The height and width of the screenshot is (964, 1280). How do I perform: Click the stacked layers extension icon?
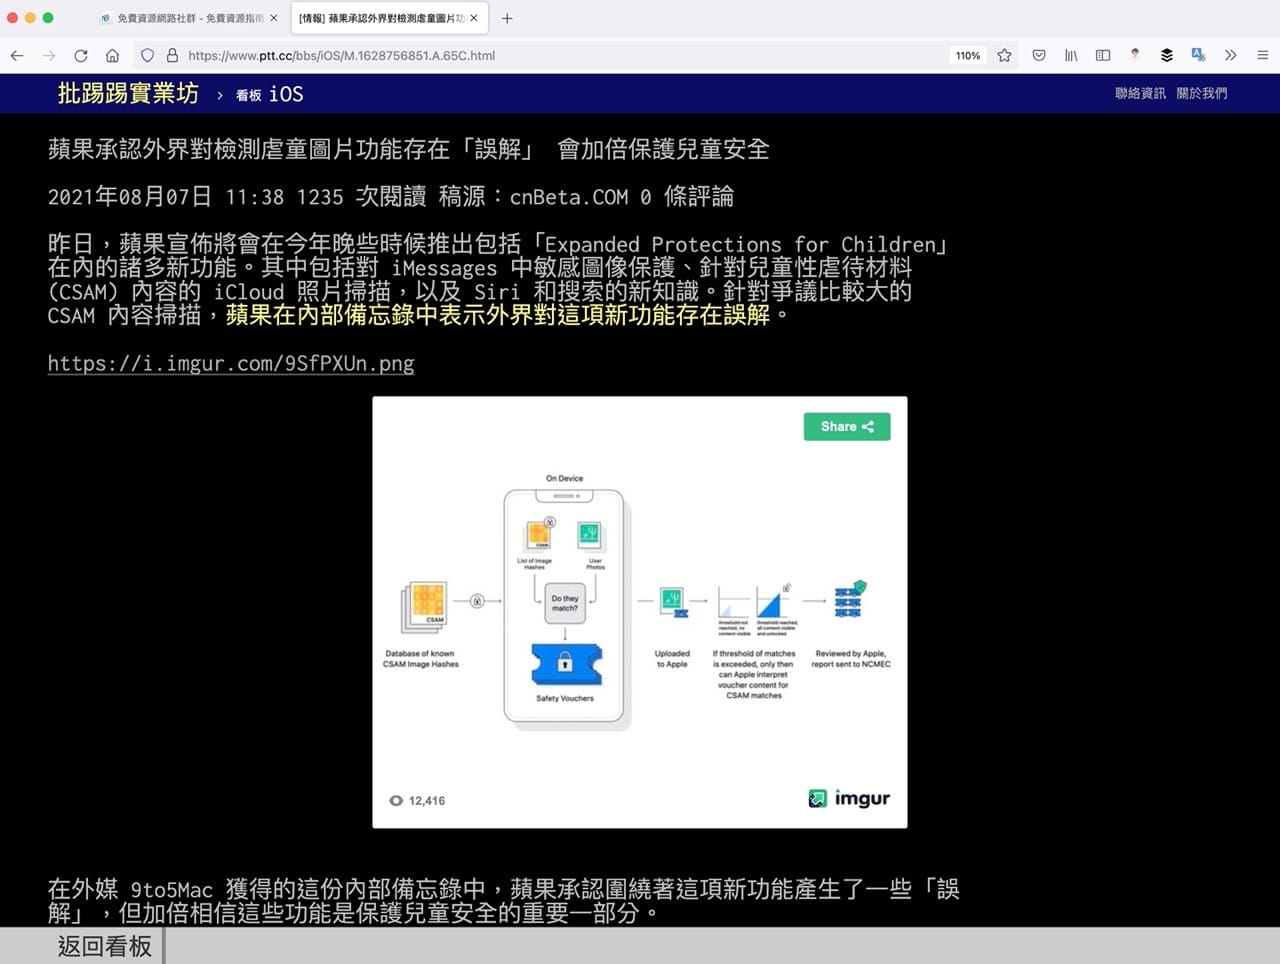[1166, 55]
